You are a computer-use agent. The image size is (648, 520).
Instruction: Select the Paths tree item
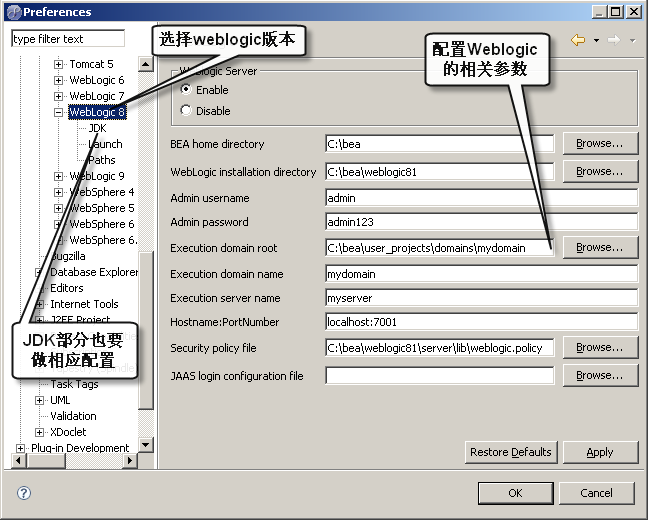pyautogui.click(x=101, y=160)
